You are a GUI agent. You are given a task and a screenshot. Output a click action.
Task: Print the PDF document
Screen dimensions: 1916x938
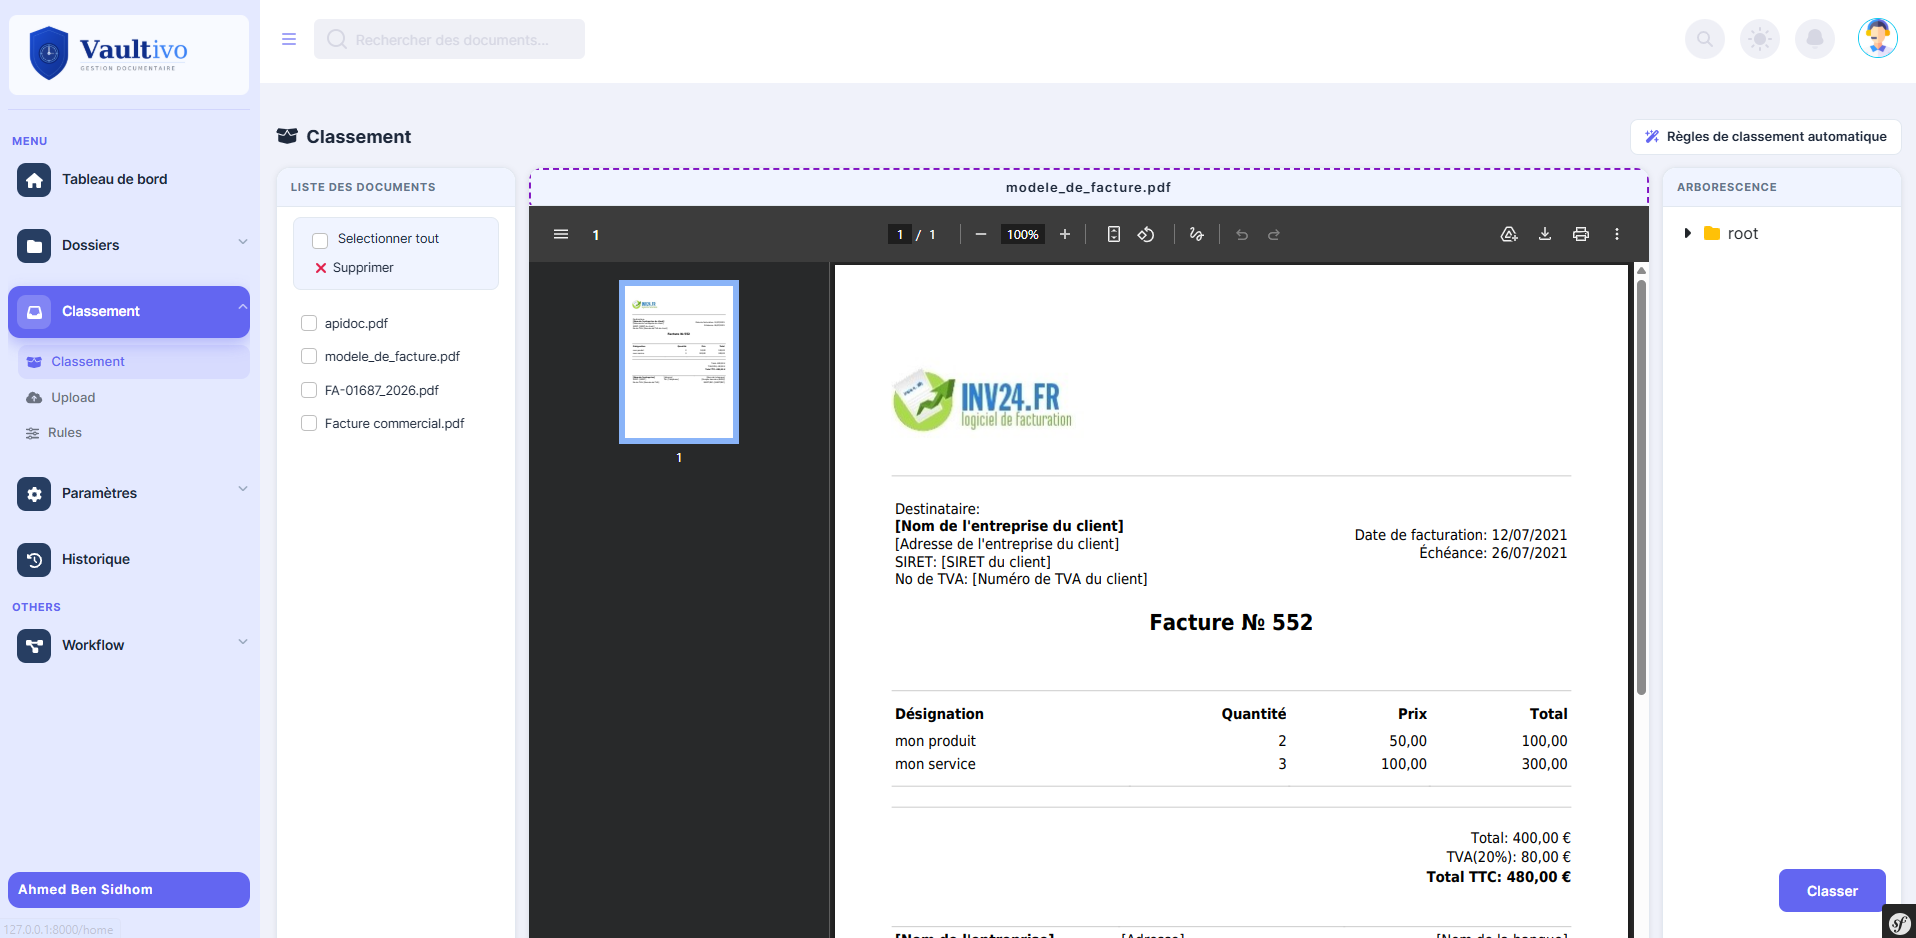tap(1581, 234)
